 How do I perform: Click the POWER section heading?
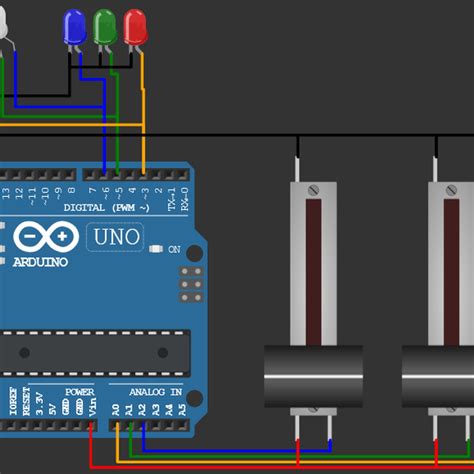tap(80, 392)
